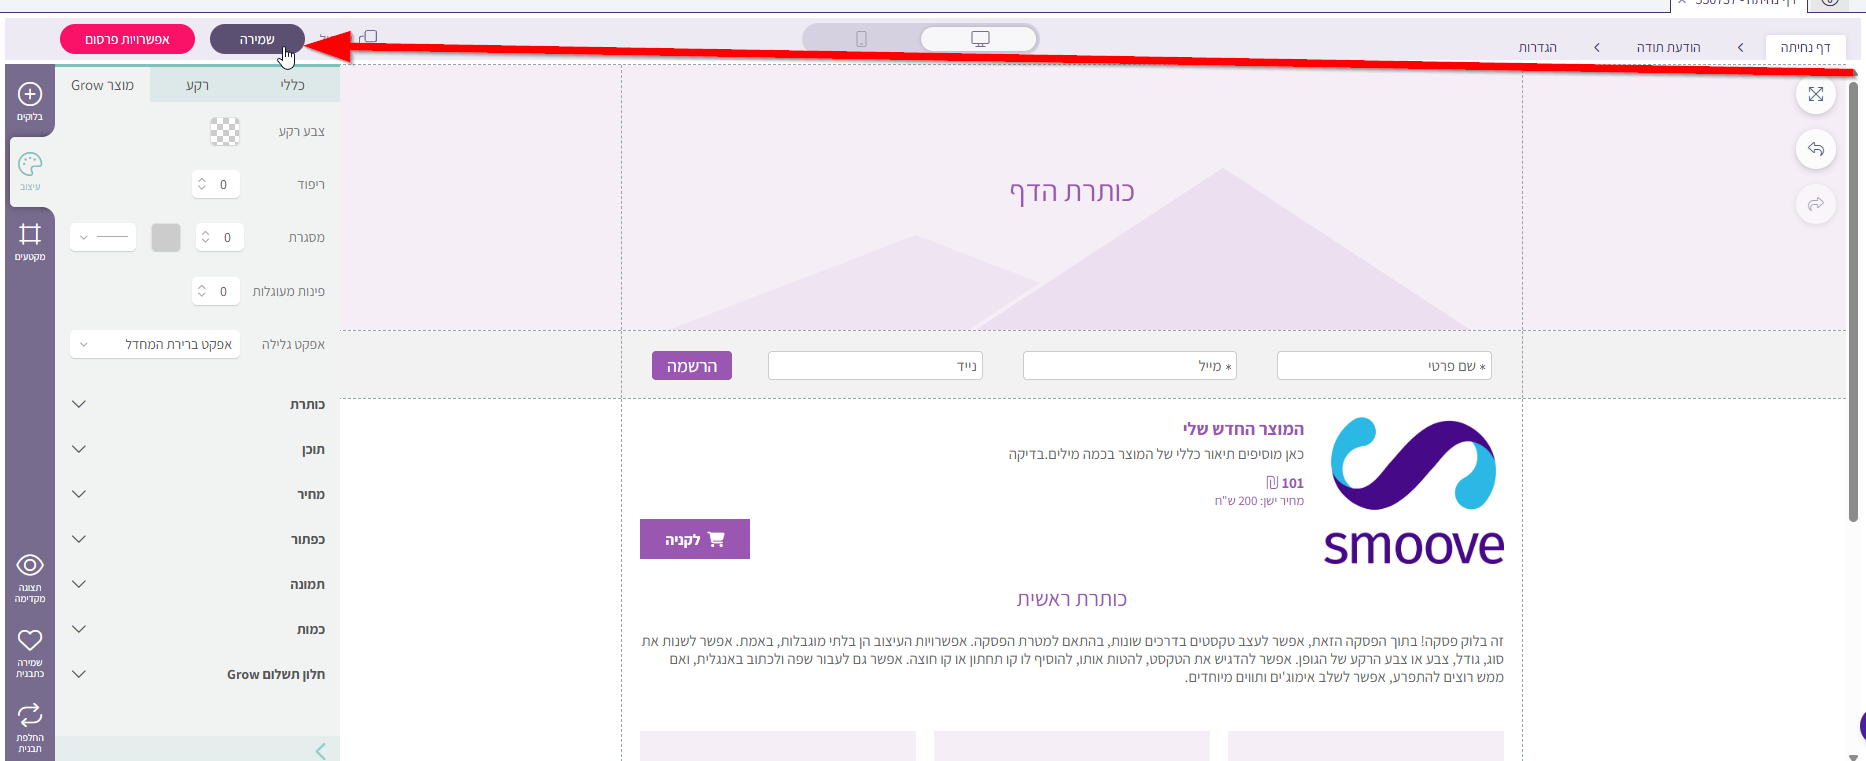Screen dimensions: 1866x761
Task: Click the redo arrow icon
Action: click(x=1816, y=205)
